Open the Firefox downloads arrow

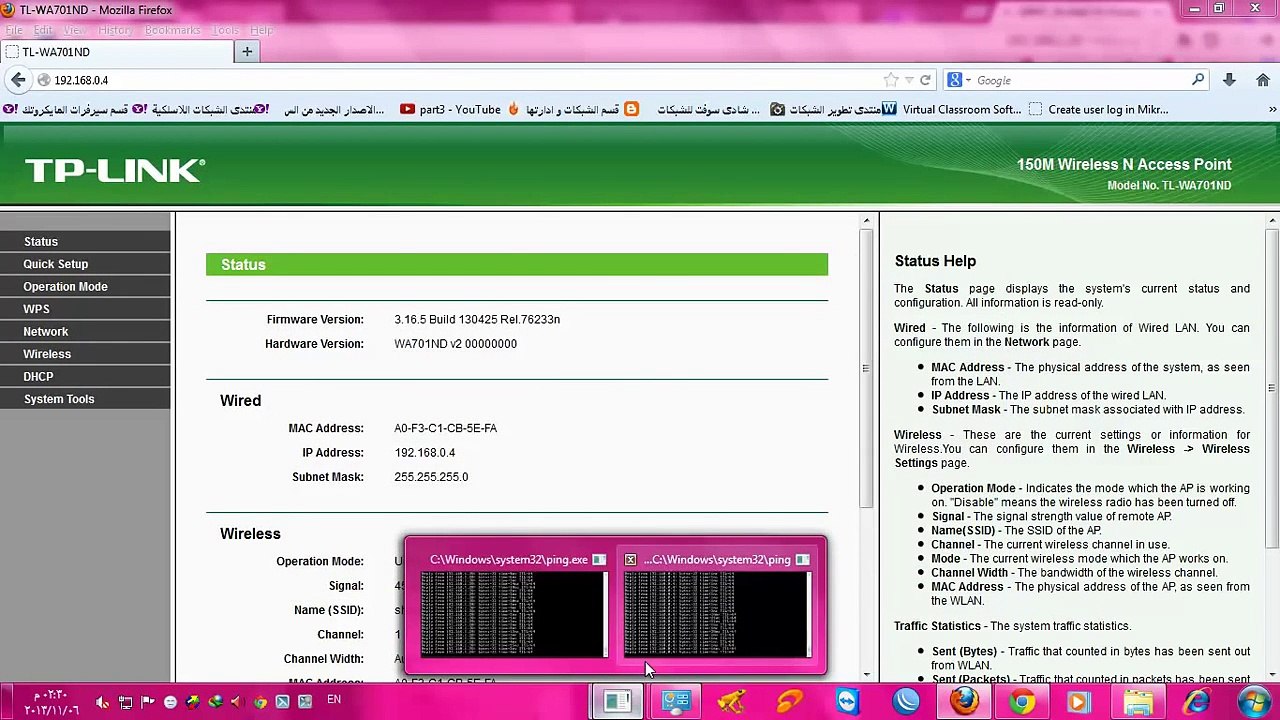pos(1229,80)
